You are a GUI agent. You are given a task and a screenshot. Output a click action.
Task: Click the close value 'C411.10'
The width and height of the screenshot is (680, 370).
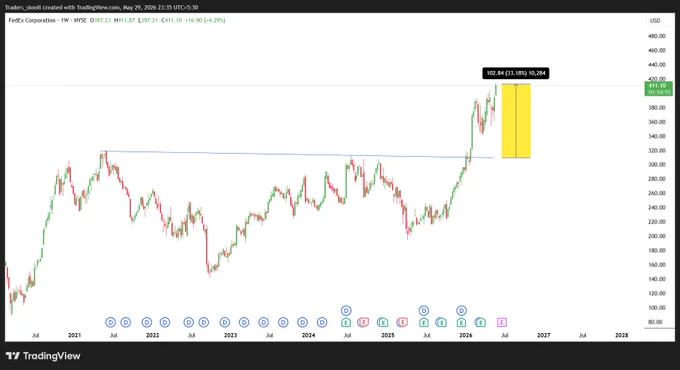[172, 20]
